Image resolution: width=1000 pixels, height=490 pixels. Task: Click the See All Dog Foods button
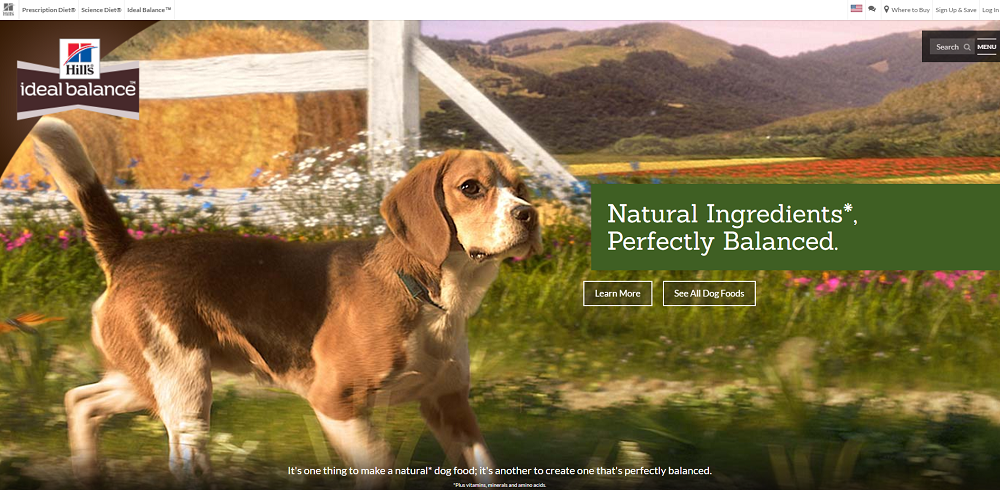click(709, 293)
